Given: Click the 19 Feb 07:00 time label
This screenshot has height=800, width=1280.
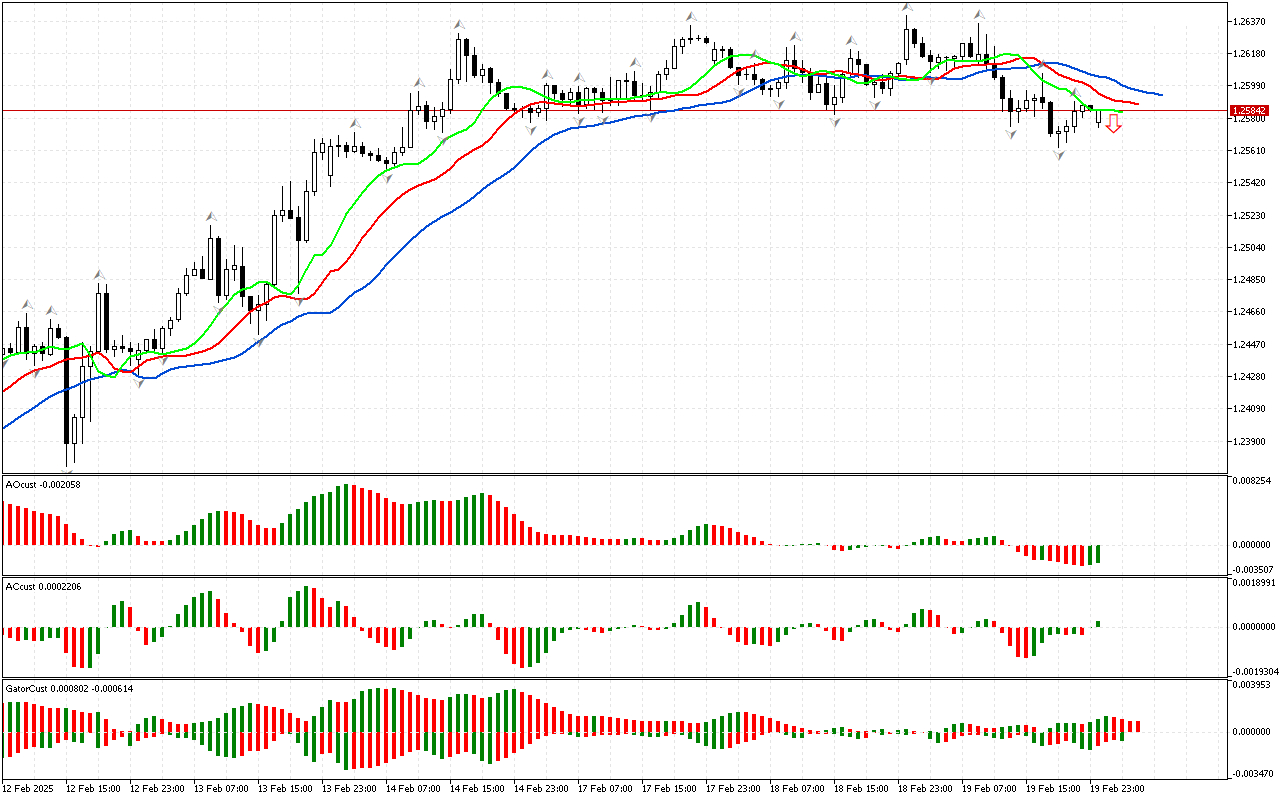Looking at the screenshot, I should point(990,788).
